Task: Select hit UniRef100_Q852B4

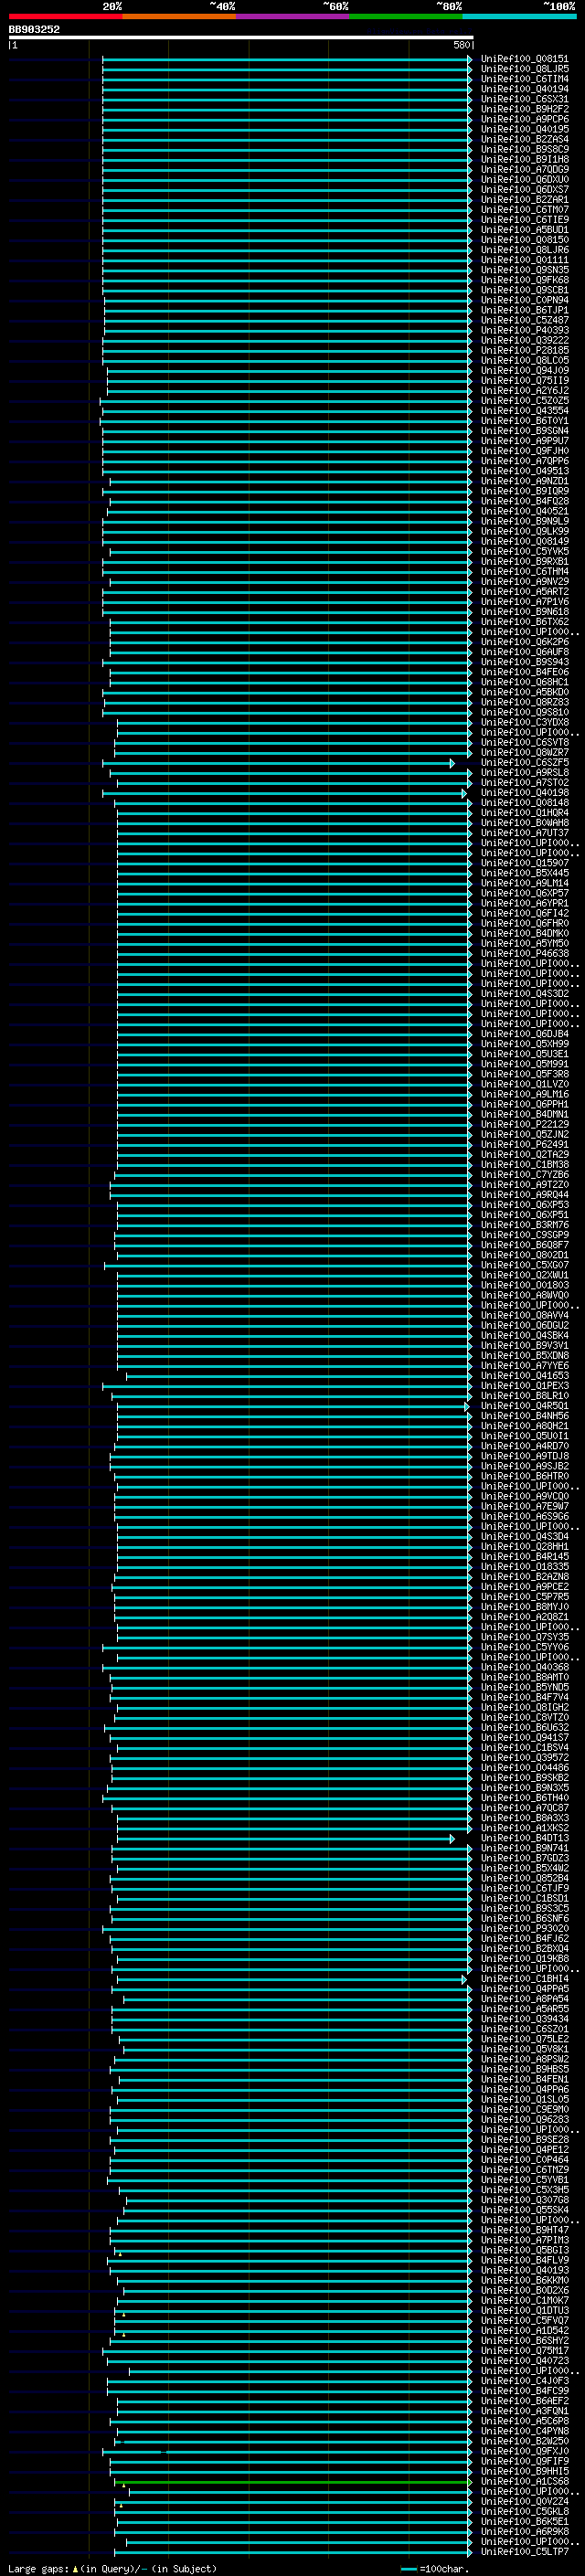Action: coord(525,1879)
